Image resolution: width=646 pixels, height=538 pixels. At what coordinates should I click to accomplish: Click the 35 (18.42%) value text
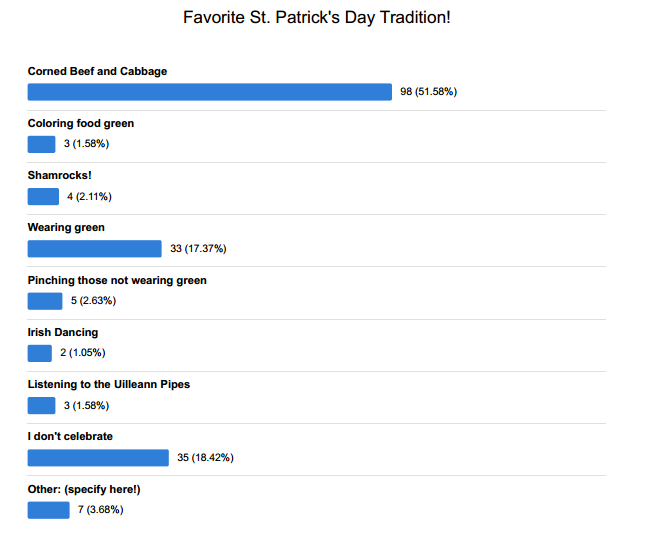coord(205,458)
